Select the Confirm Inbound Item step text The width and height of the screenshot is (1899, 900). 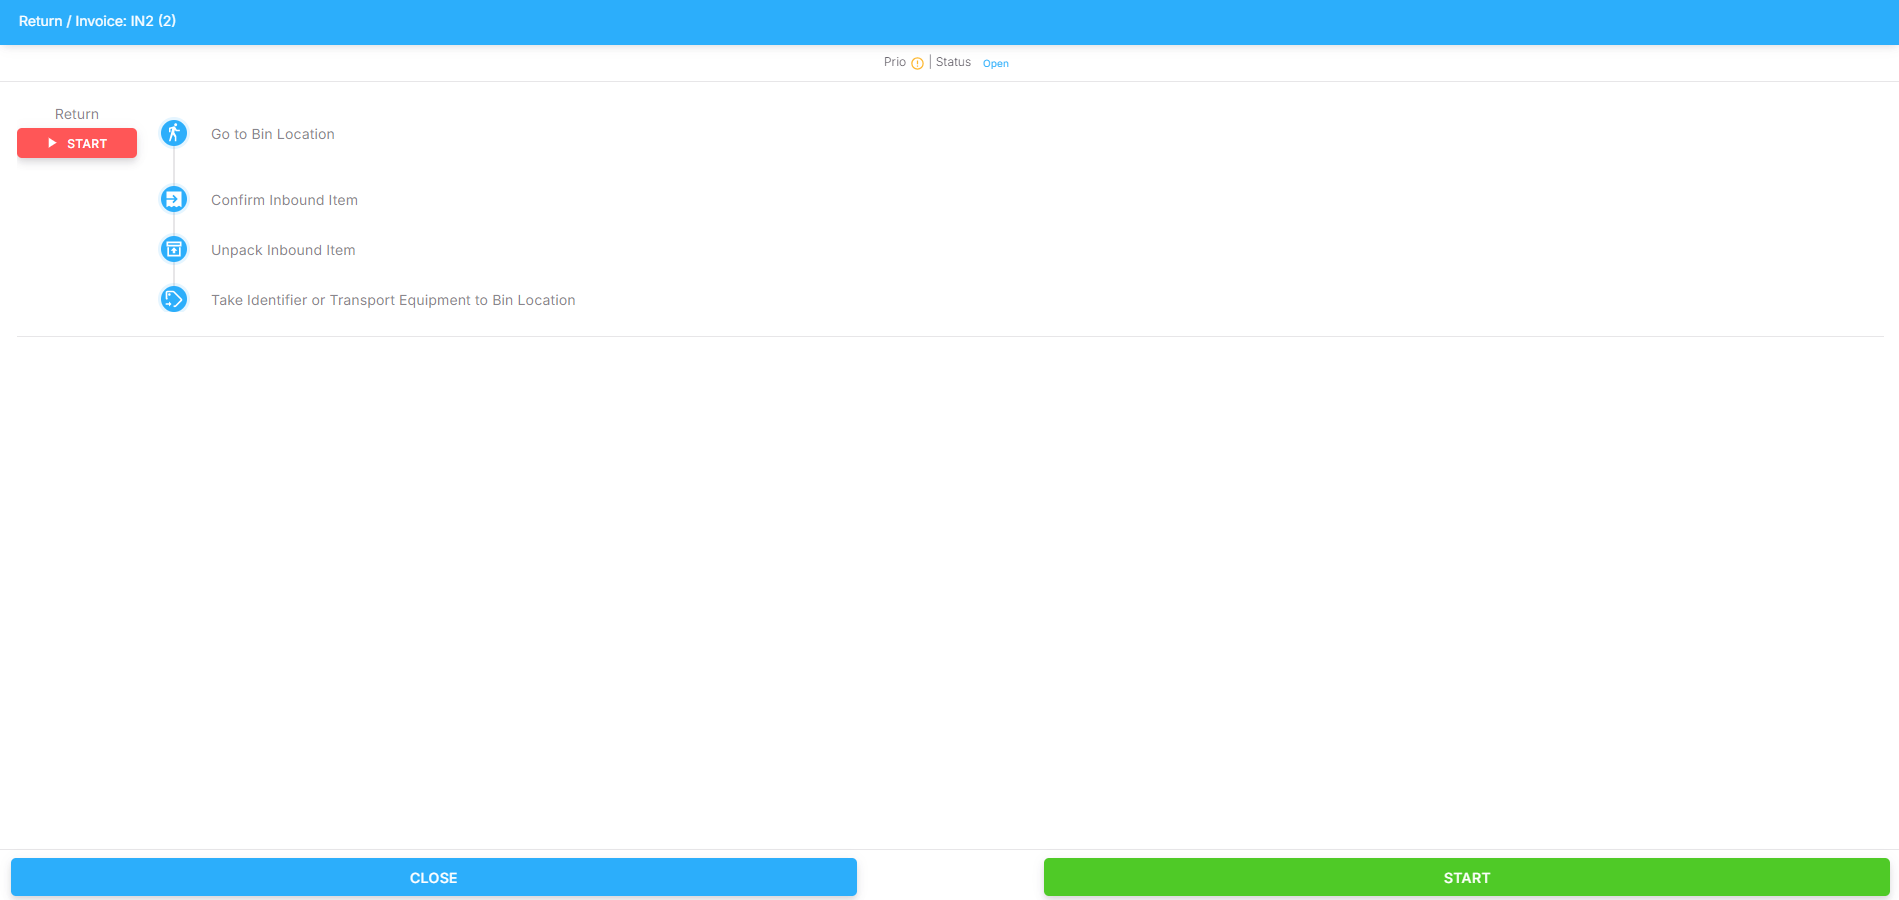pyautogui.click(x=284, y=200)
